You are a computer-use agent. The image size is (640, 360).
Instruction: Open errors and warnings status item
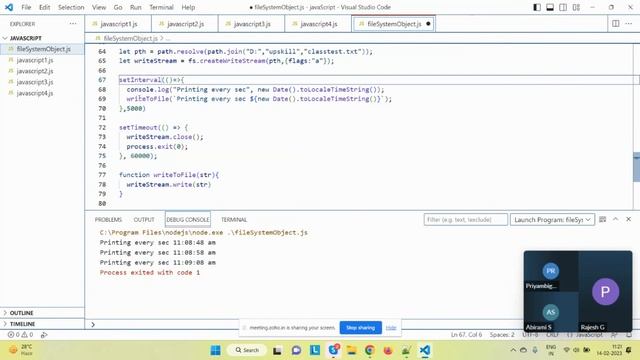[20, 335]
